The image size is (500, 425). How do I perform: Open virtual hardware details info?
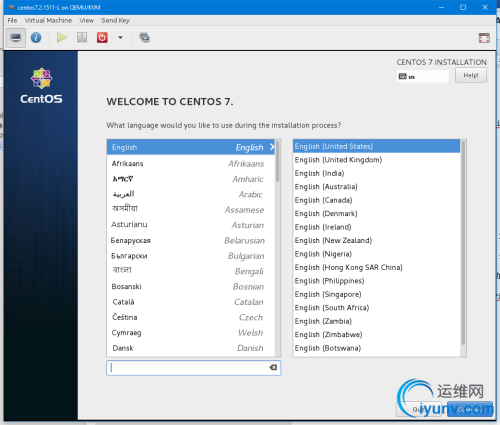coord(36,37)
